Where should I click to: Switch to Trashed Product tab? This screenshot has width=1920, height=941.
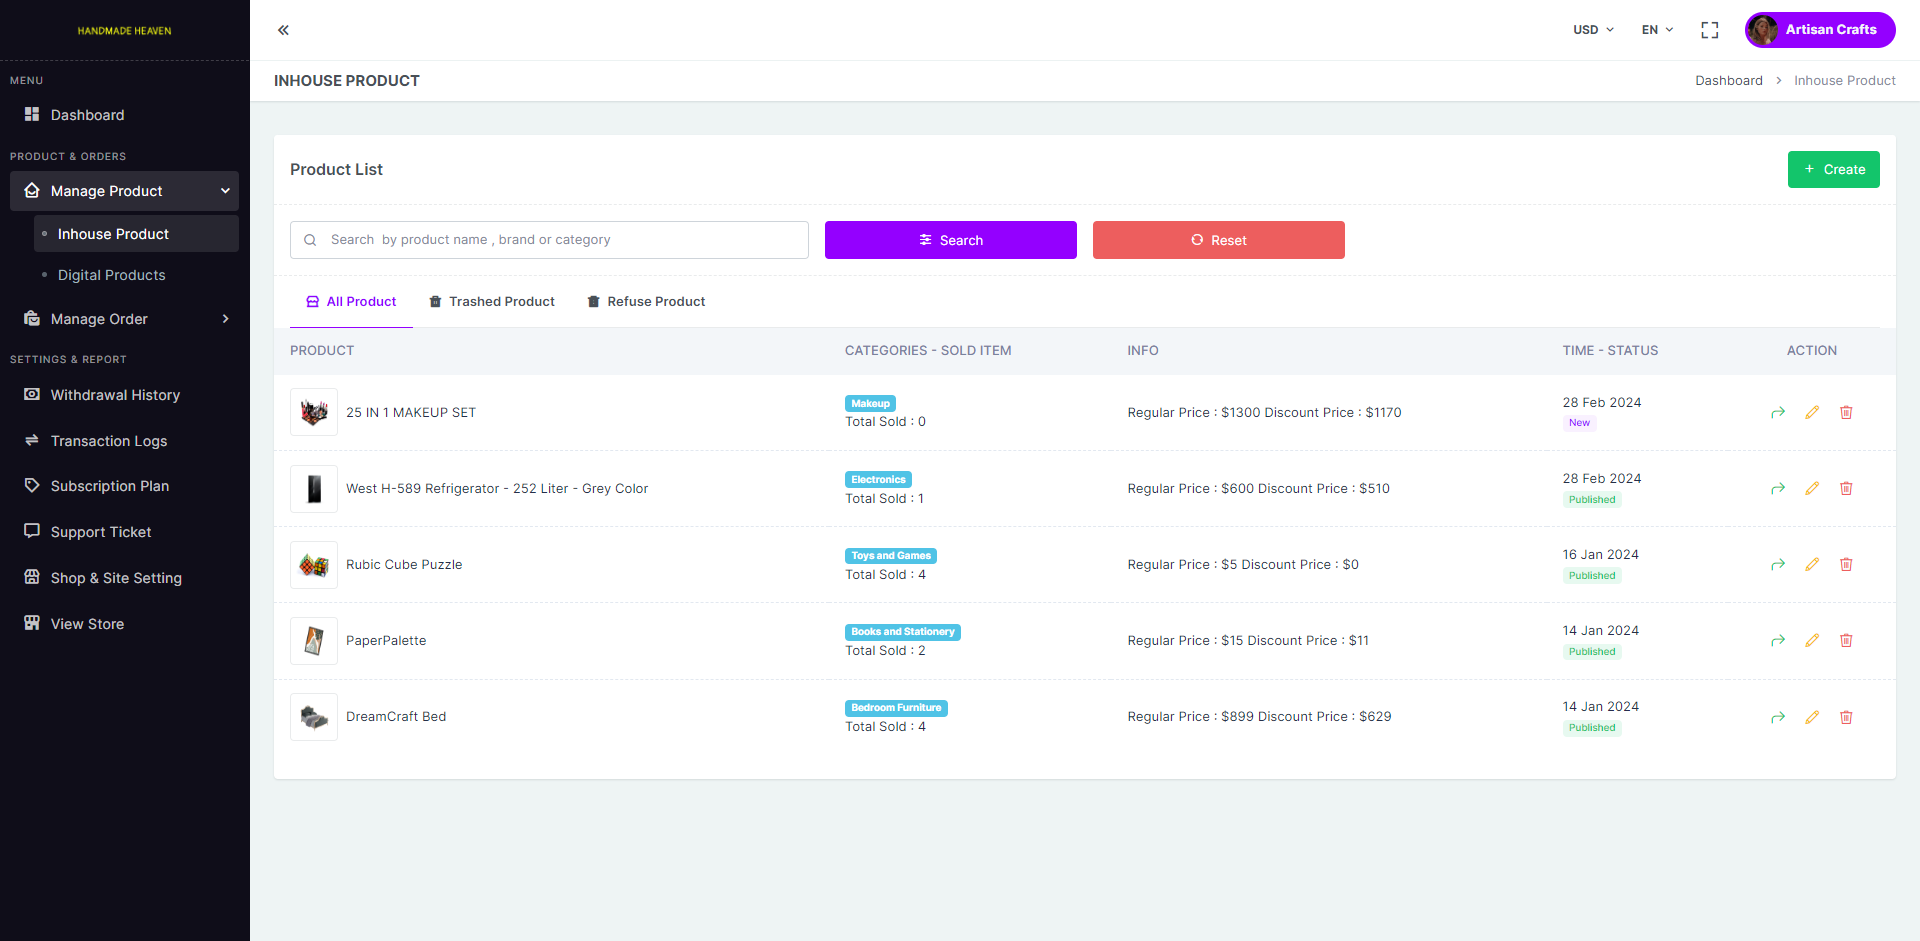tap(492, 302)
